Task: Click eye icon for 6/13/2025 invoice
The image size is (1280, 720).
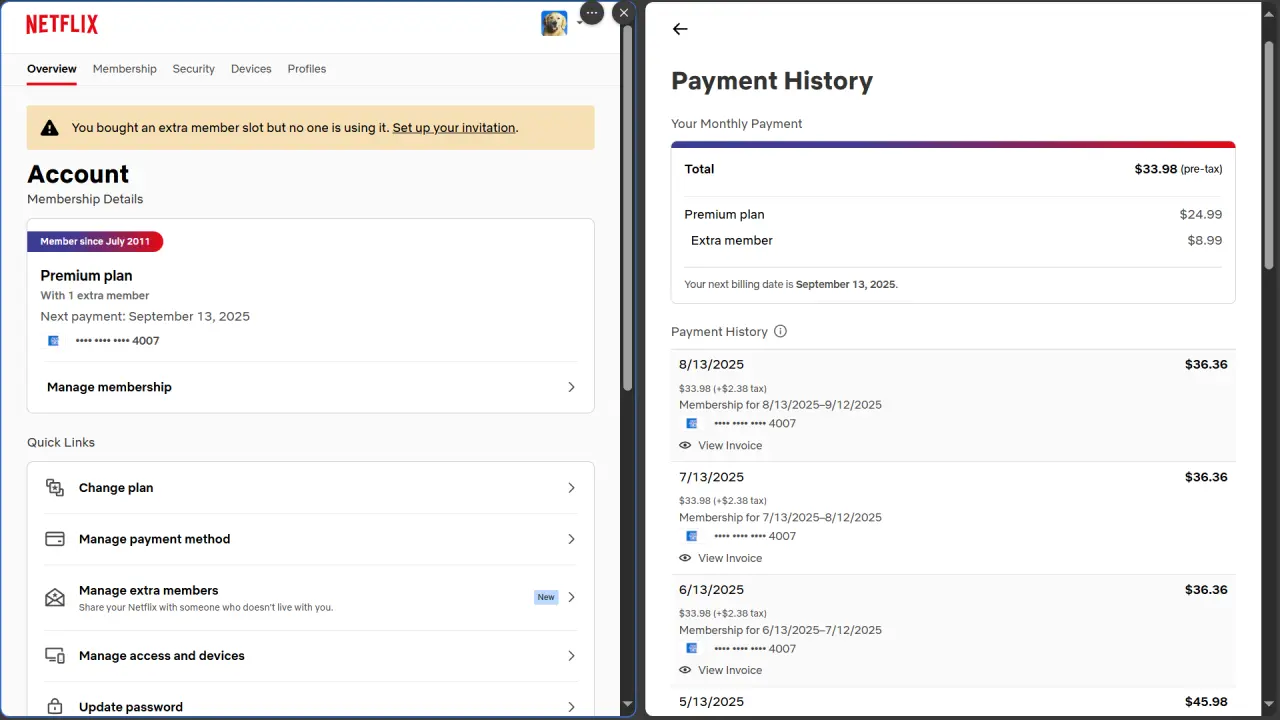Action: pos(685,670)
